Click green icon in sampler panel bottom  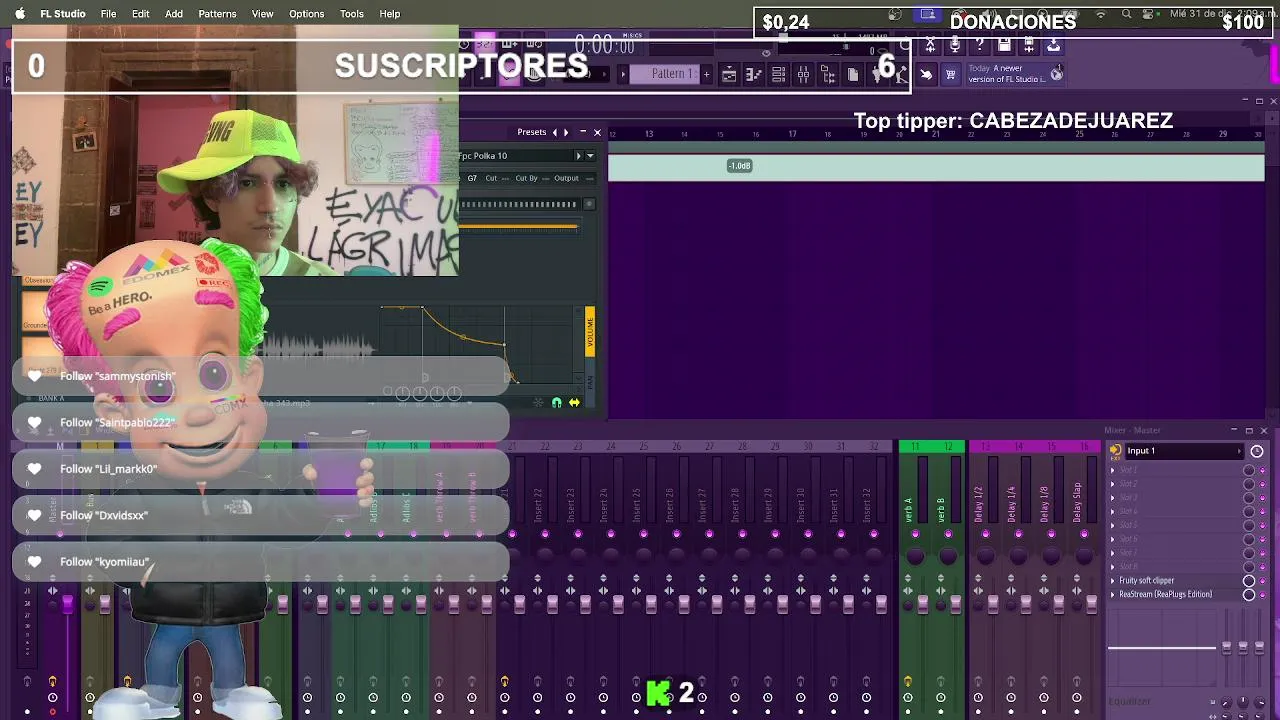click(557, 403)
